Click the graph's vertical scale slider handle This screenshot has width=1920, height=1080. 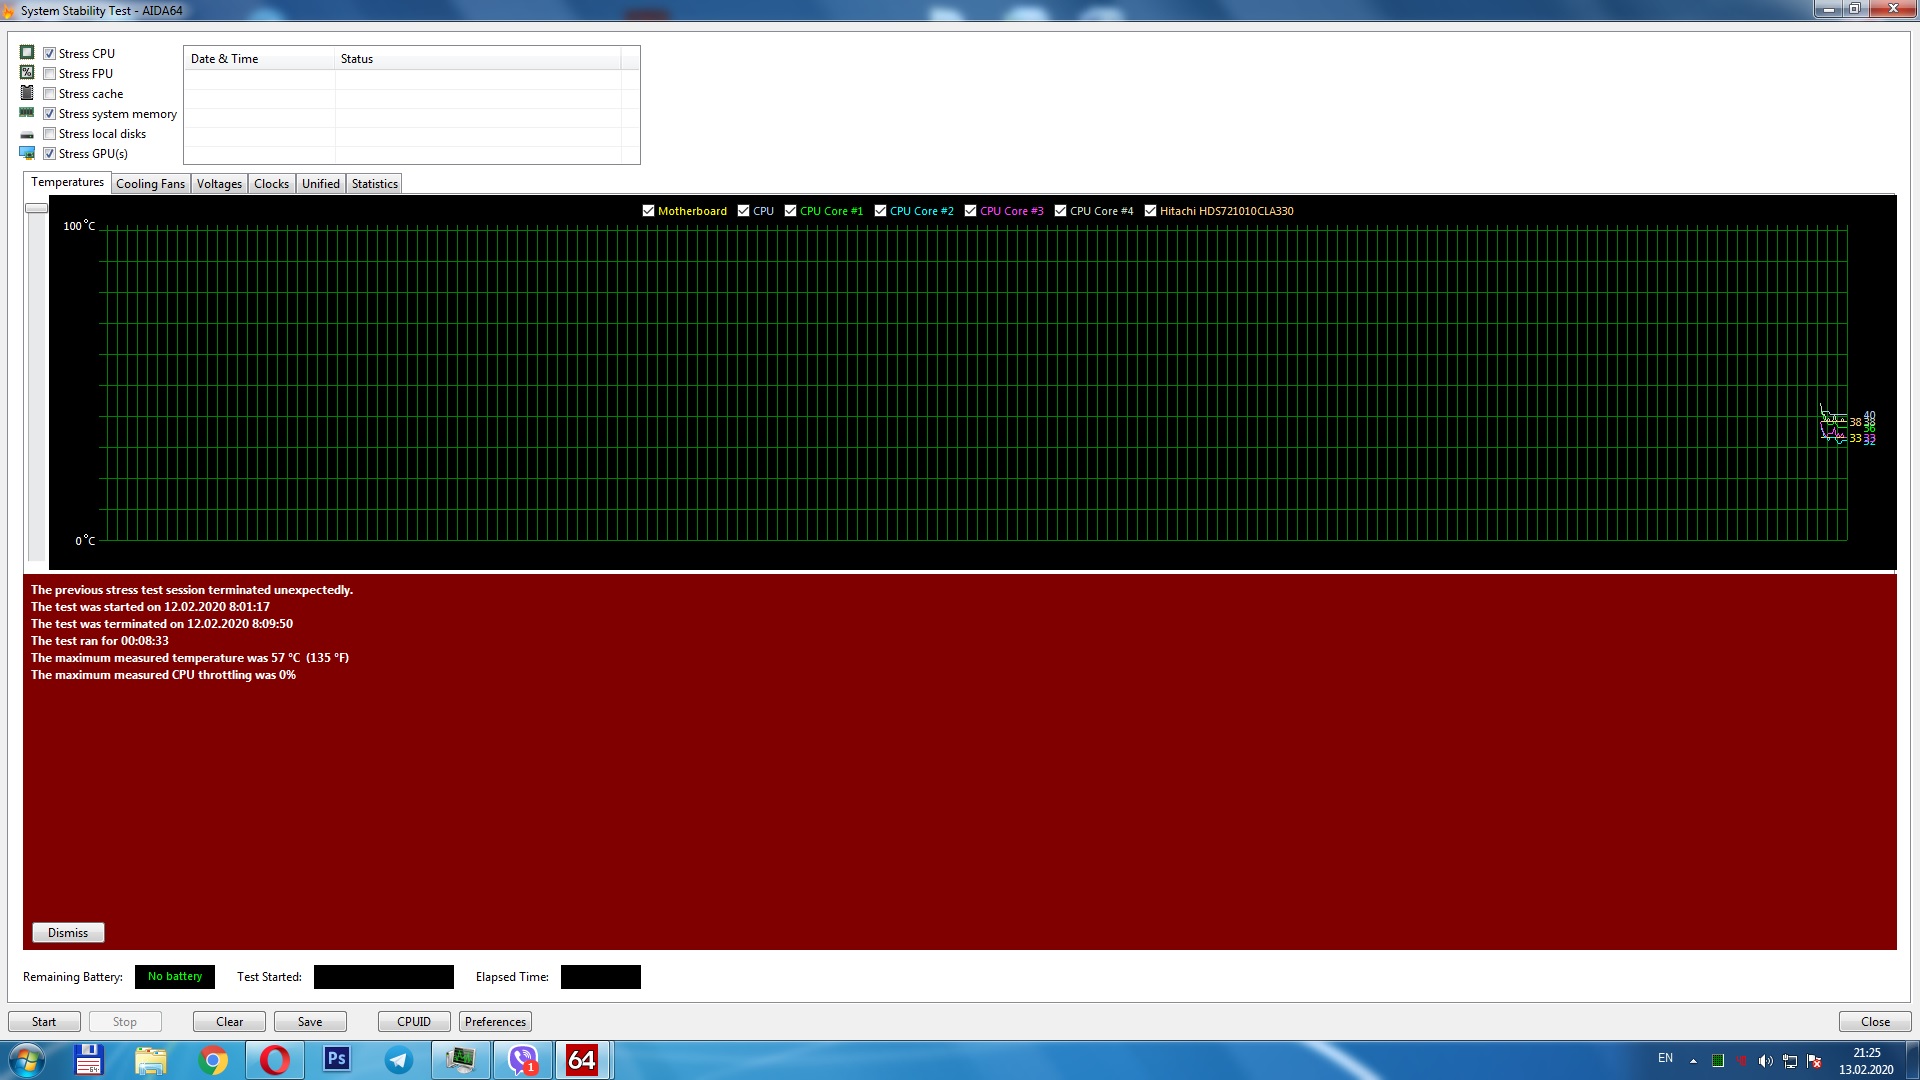pos(36,208)
